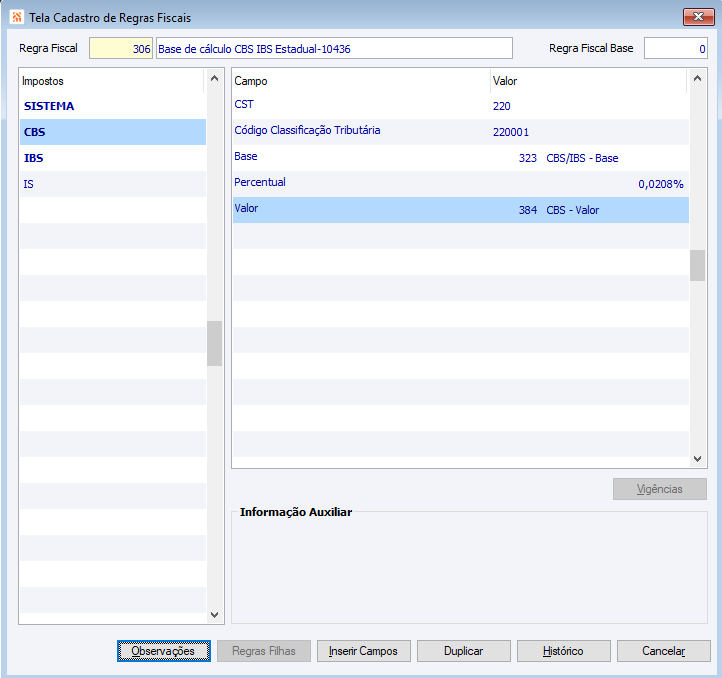Screen dimensions: 722x678
Task: Click the Campo grid scrollbar thumb
Action: tap(697, 265)
